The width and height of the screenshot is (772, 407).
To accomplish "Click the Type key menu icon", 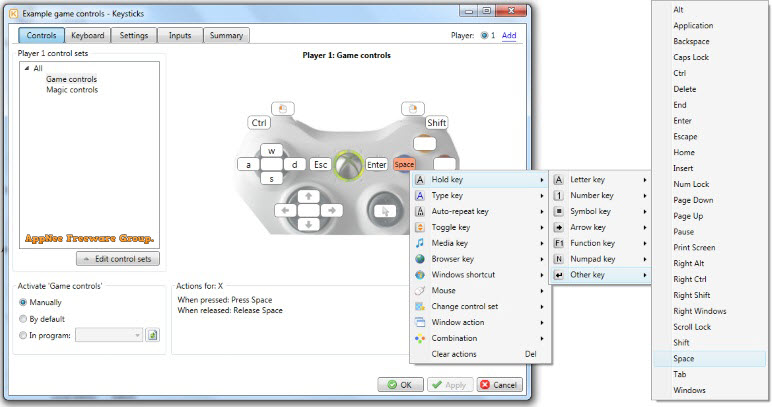I will point(420,195).
